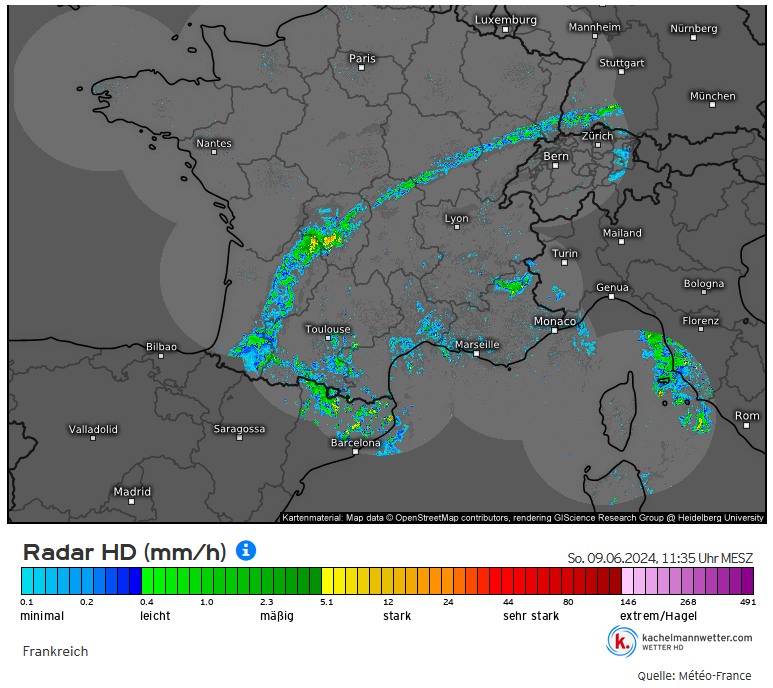Click the 'sehr stark' legend label
773x688 pixels.
pyautogui.click(x=531, y=616)
